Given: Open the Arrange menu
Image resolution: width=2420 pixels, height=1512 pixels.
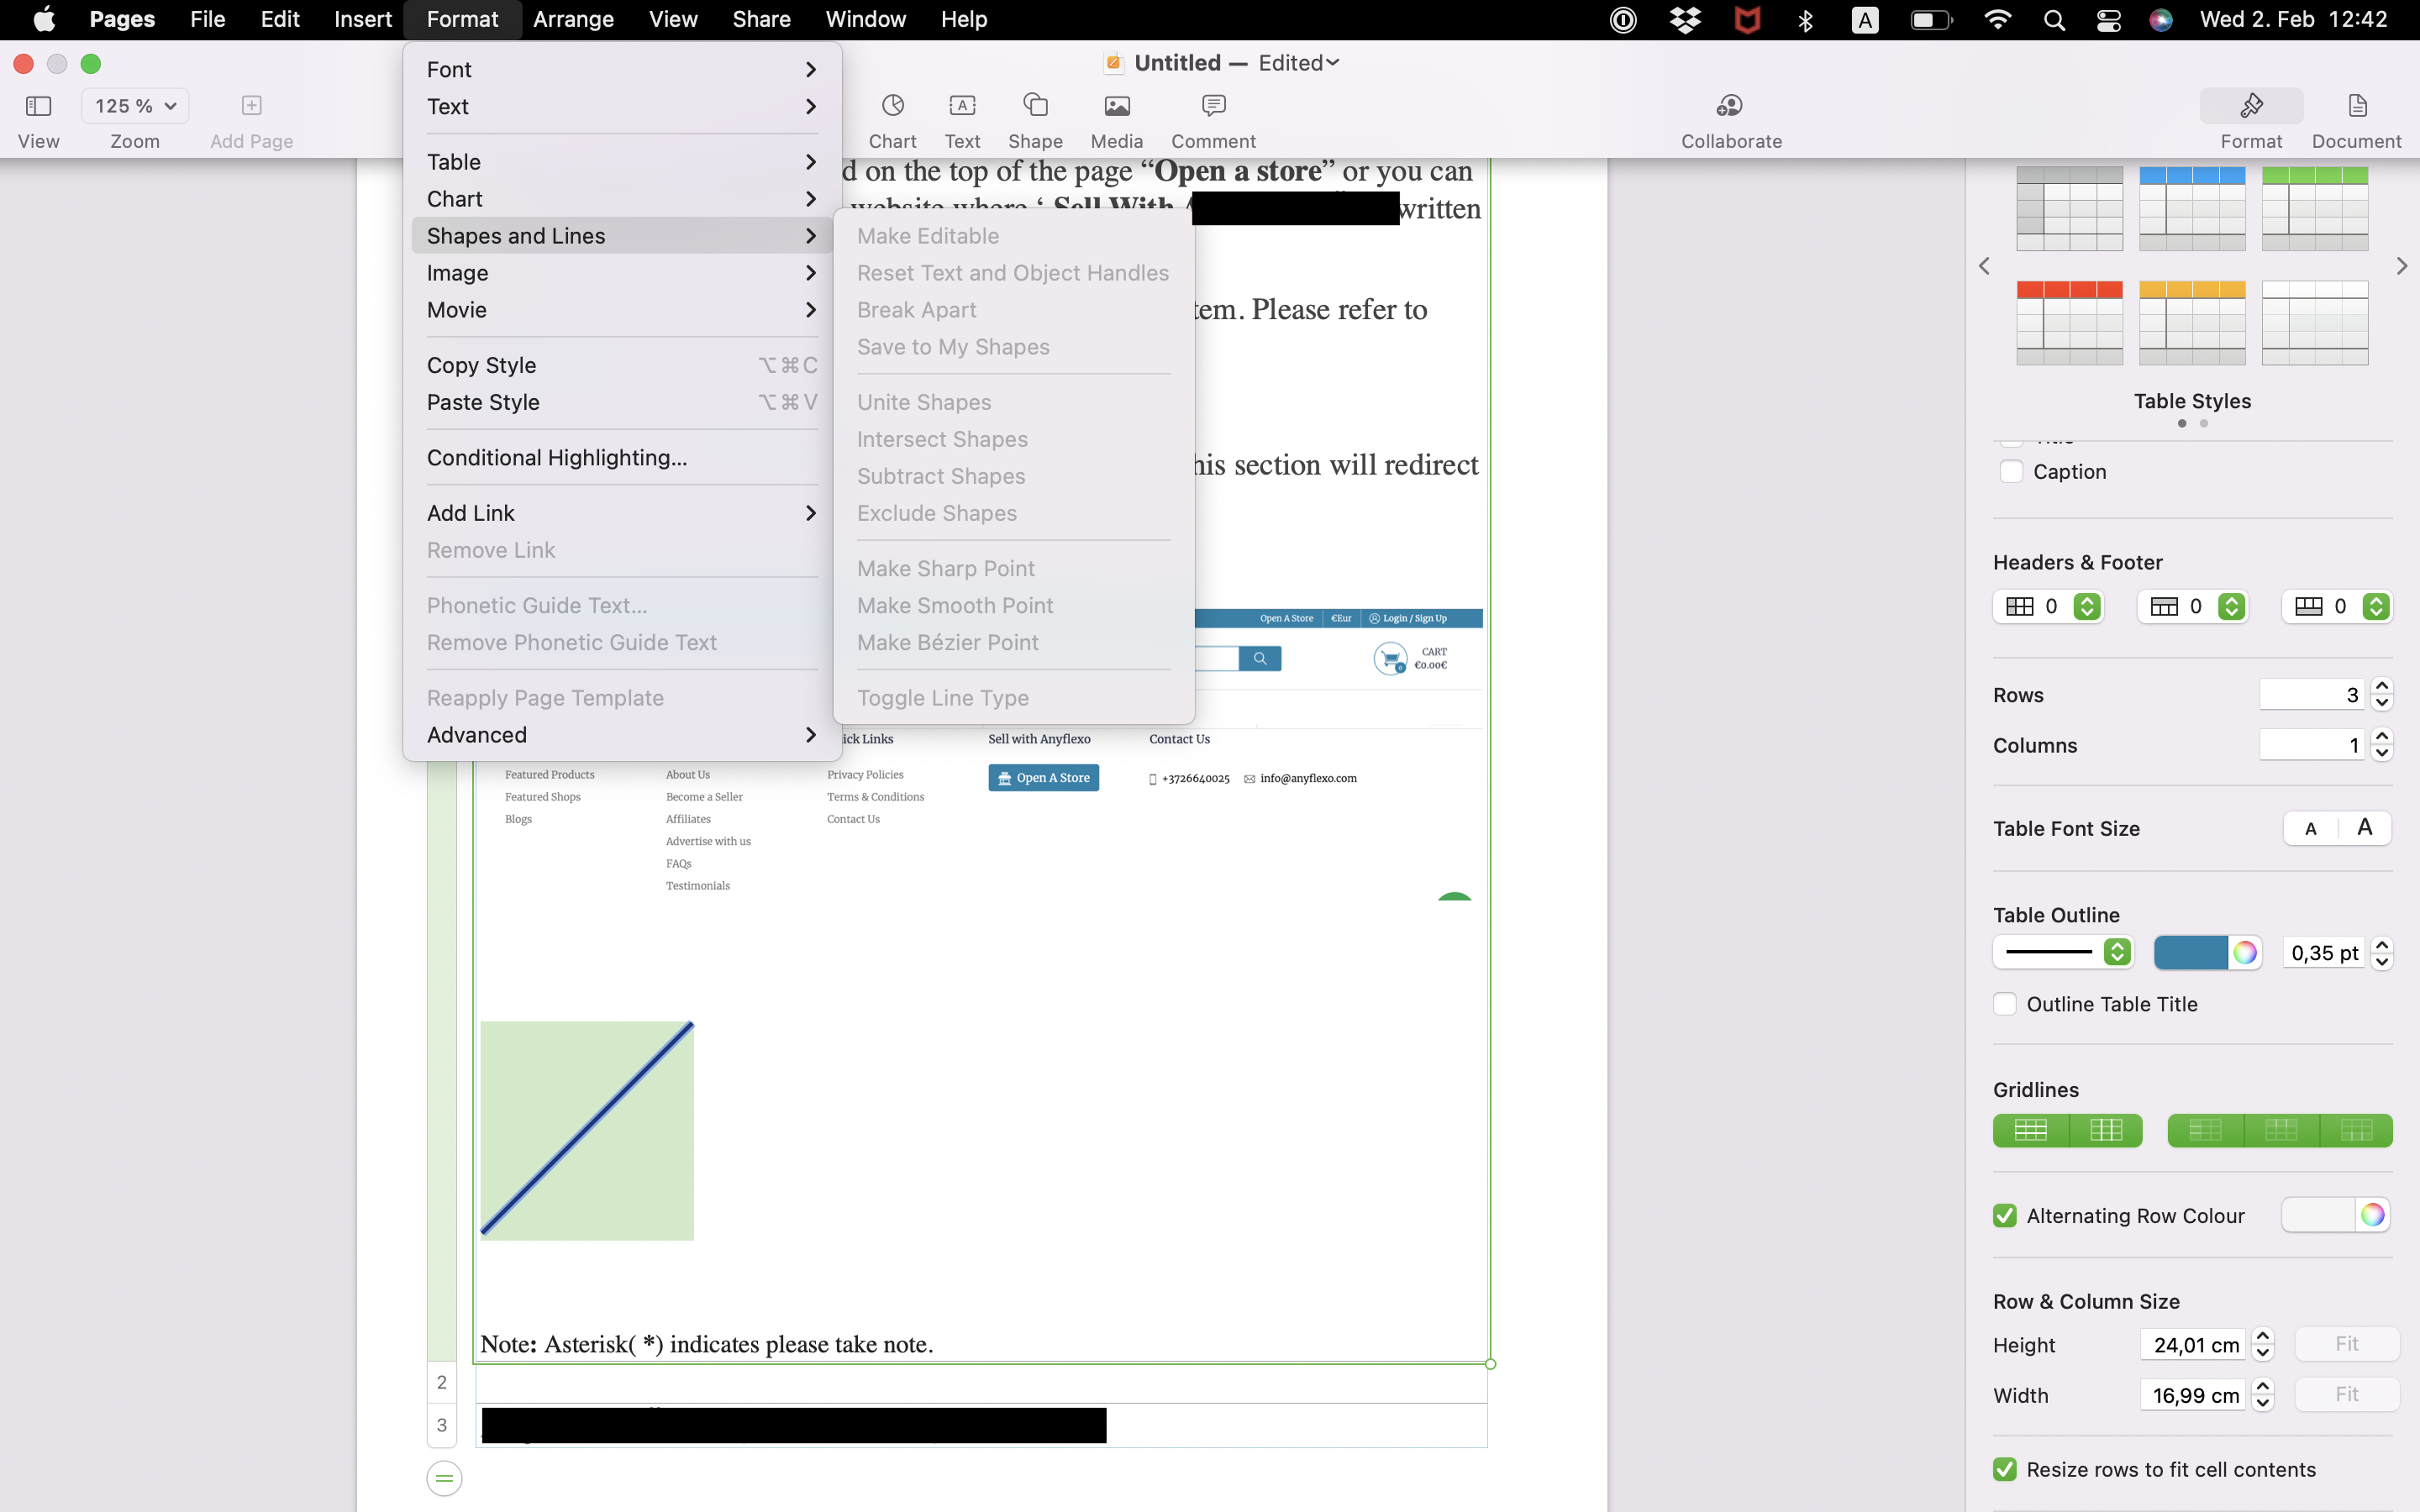Looking at the screenshot, I should click(573, 19).
